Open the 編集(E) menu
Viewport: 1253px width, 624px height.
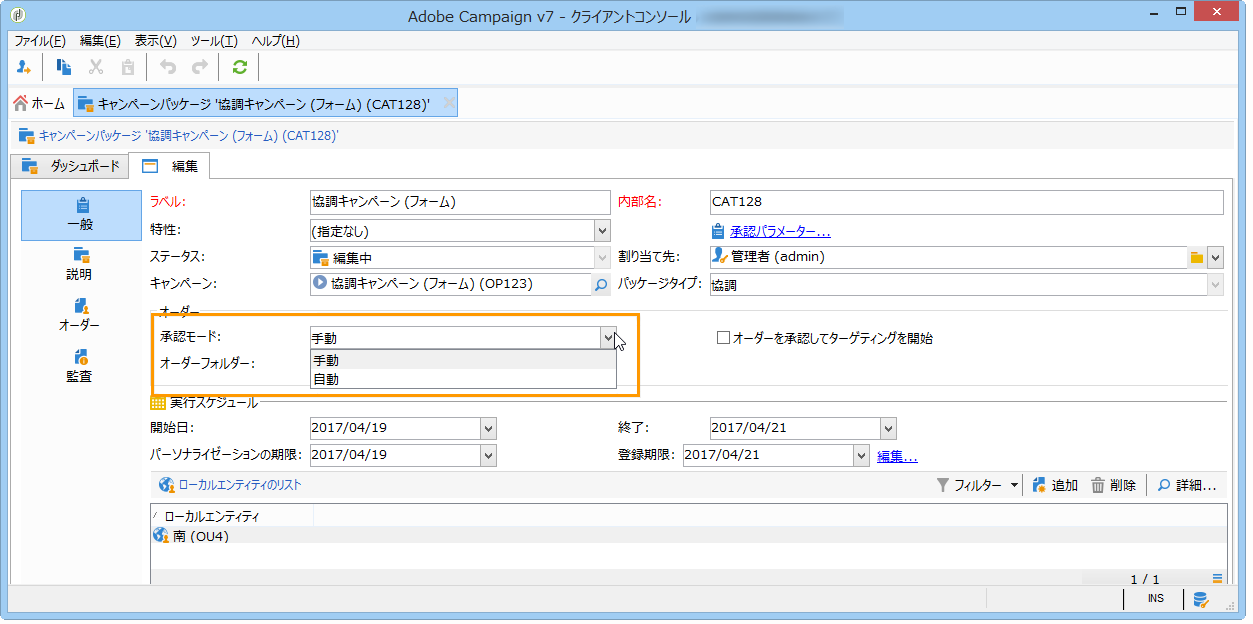point(100,41)
